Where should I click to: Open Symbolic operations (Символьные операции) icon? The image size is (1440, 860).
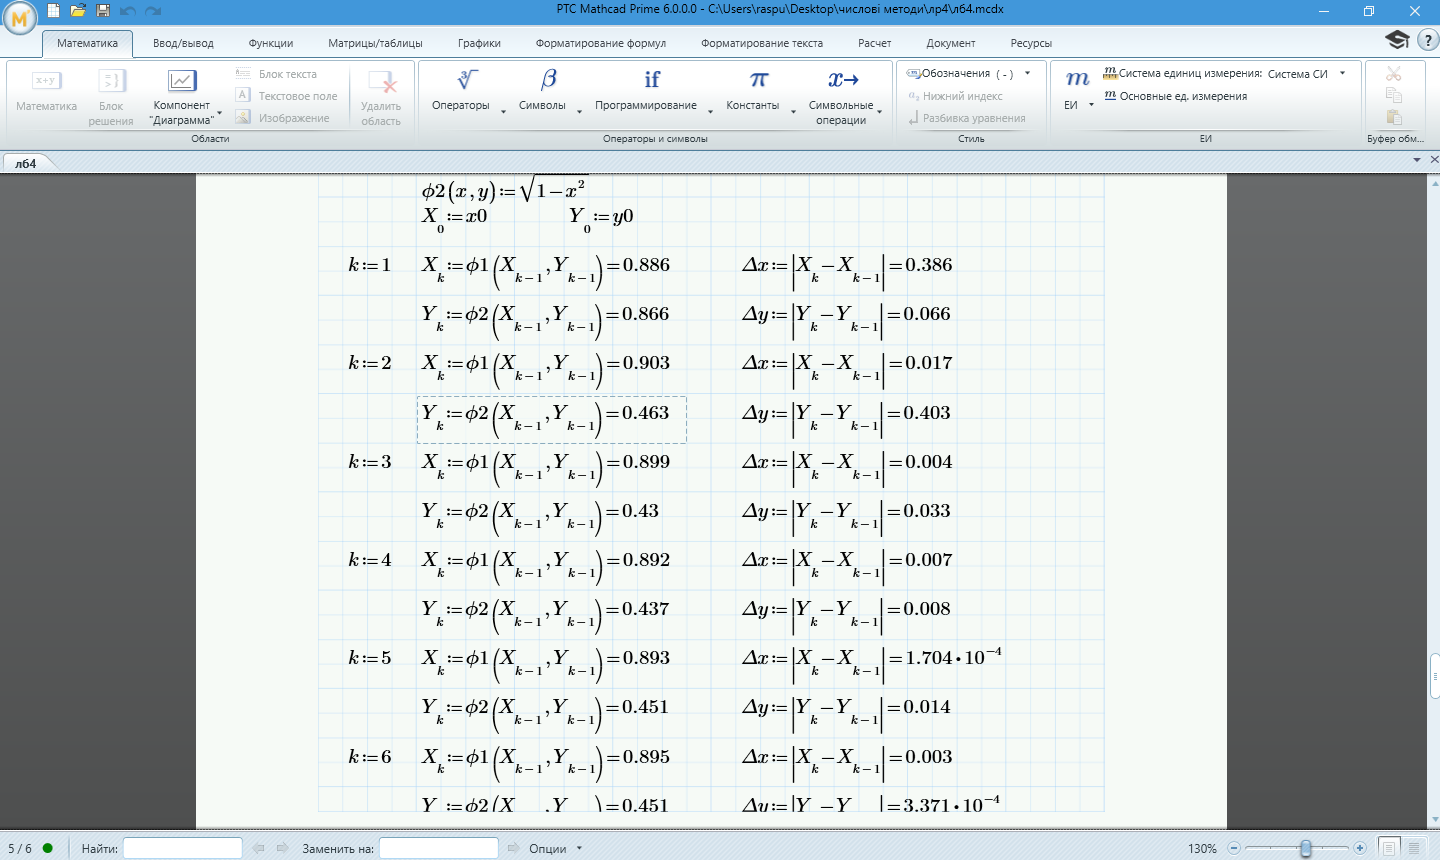click(843, 80)
